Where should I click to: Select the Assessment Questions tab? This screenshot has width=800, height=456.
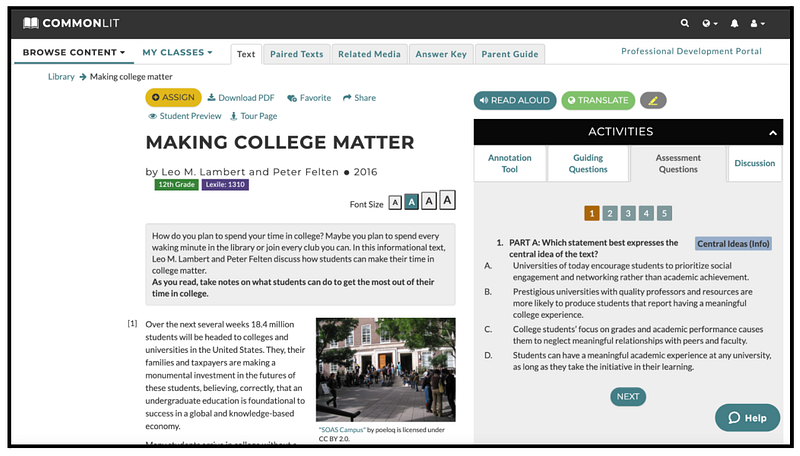(678, 164)
